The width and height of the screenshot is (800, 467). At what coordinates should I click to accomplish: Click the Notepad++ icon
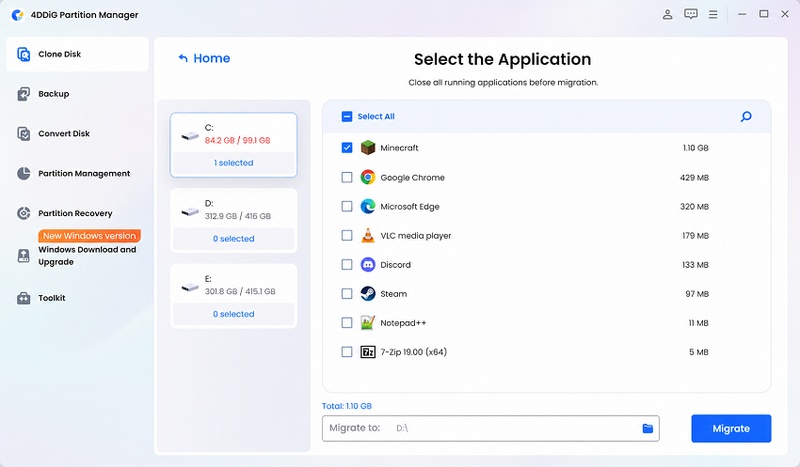tap(368, 323)
